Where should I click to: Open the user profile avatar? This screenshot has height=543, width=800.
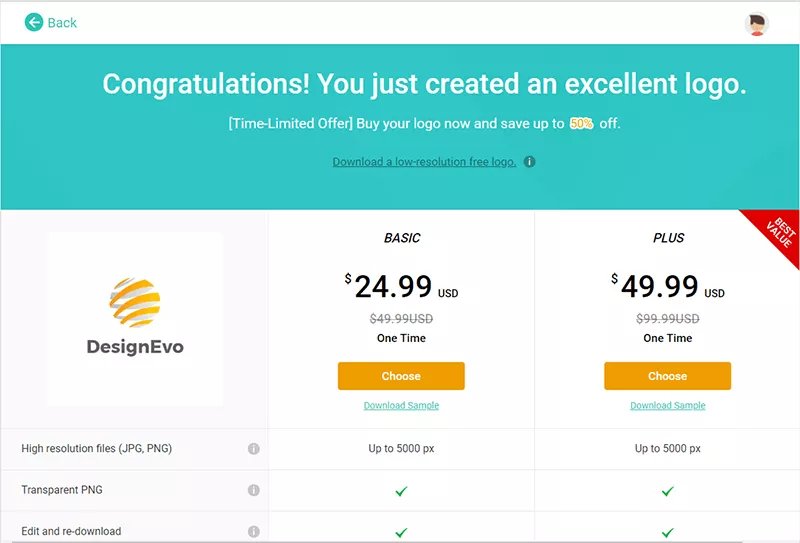[x=757, y=24]
